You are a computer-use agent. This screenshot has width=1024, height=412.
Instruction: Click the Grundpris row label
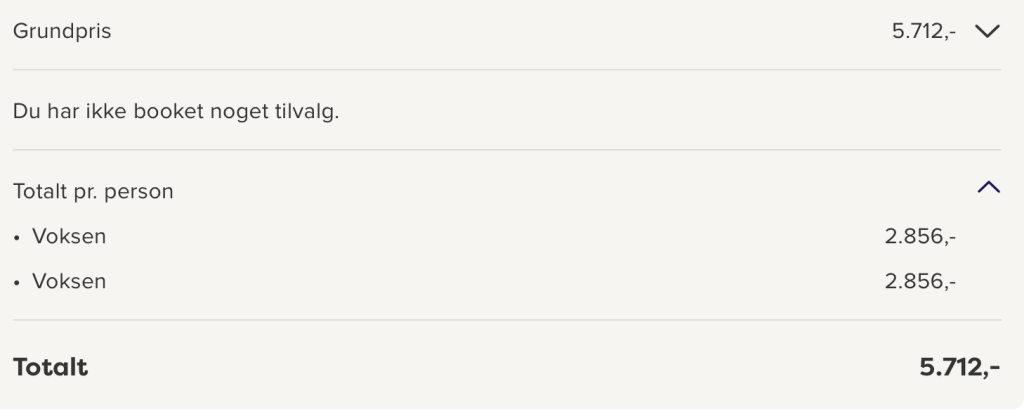(x=62, y=31)
